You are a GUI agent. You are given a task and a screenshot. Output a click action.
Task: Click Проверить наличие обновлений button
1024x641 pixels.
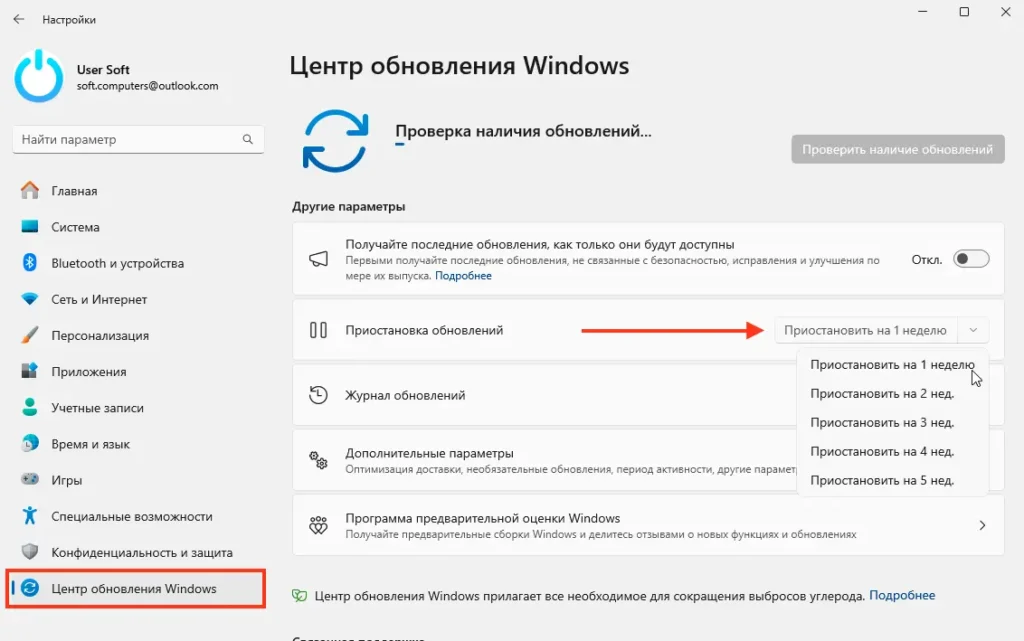pos(898,149)
